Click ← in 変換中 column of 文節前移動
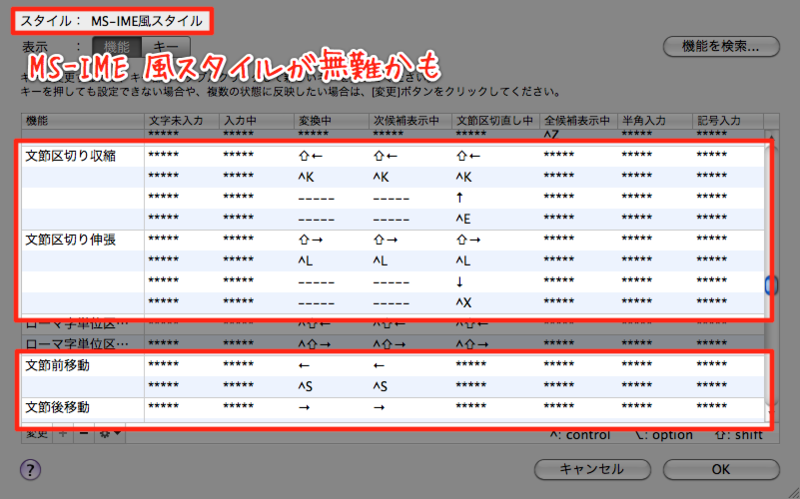The image size is (800, 499). point(304,365)
